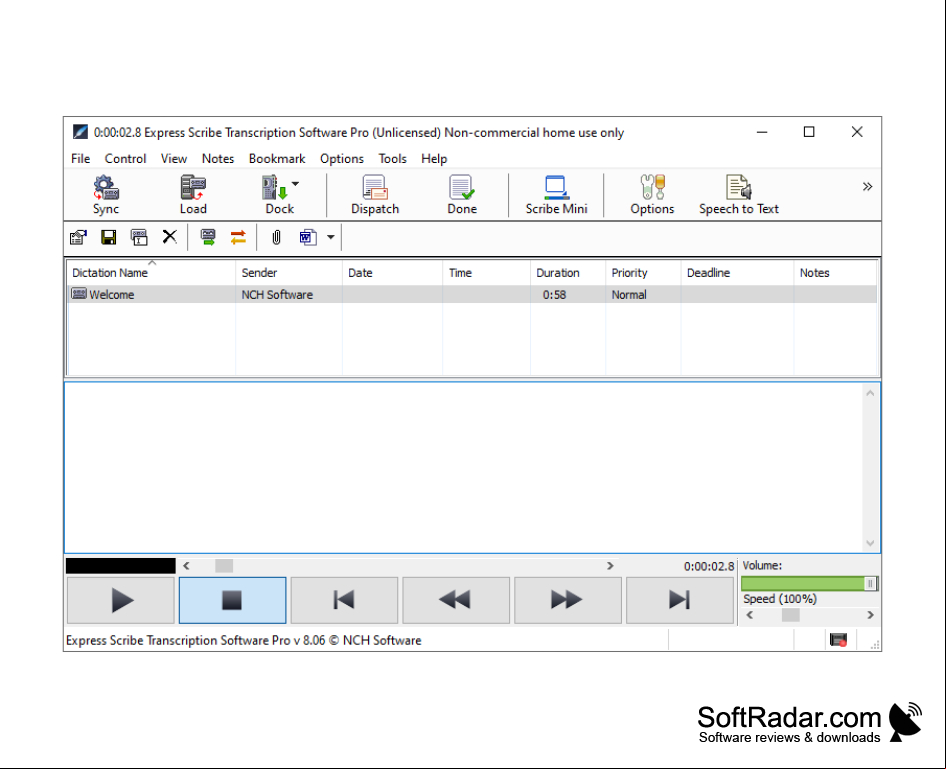Click the Load toolbar icon
Screen dimensions: 946x769
point(193,195)
